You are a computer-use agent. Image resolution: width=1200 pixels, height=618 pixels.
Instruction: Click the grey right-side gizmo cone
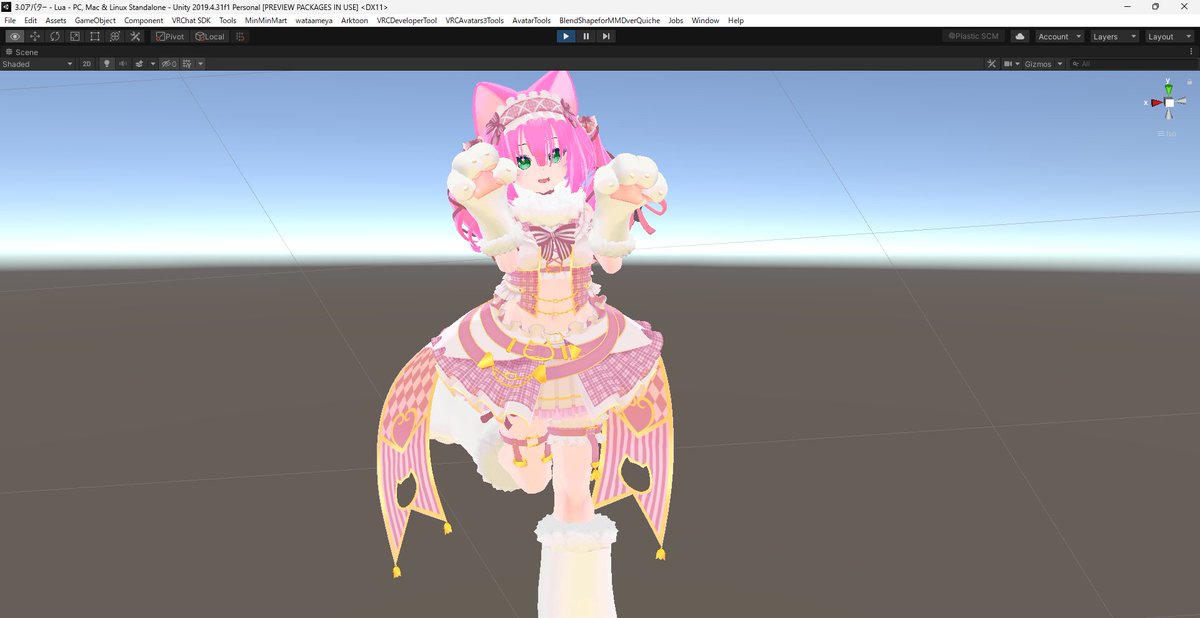pos(1181,102)
